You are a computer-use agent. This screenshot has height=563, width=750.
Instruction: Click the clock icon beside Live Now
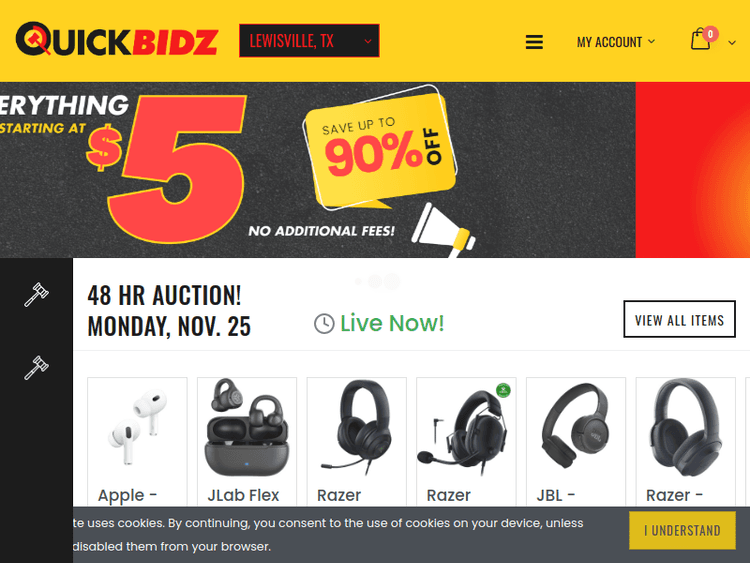tap(324, 324)
